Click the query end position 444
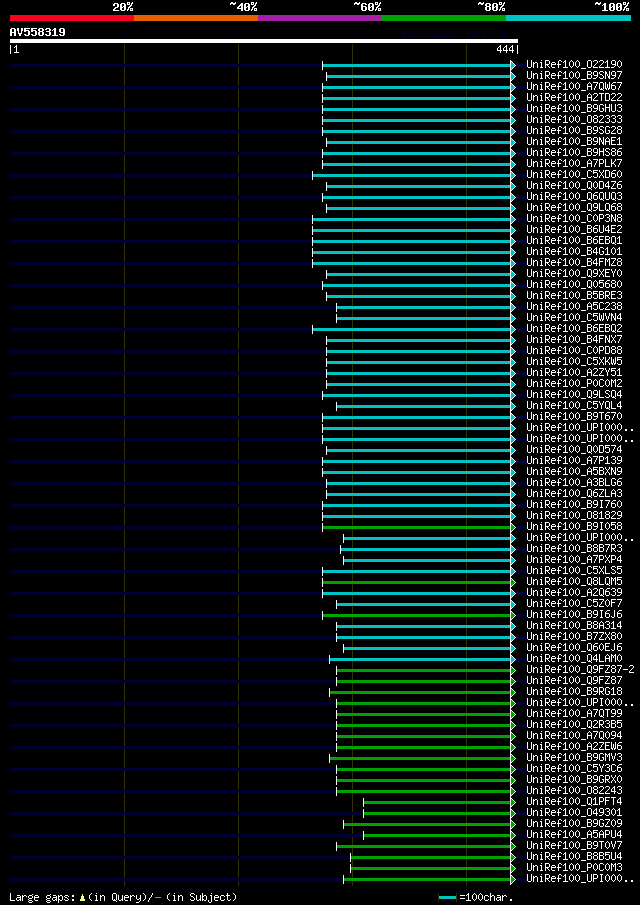Image resolution: width=640 pixels, height=905 pixels. [x=505, y=50]
